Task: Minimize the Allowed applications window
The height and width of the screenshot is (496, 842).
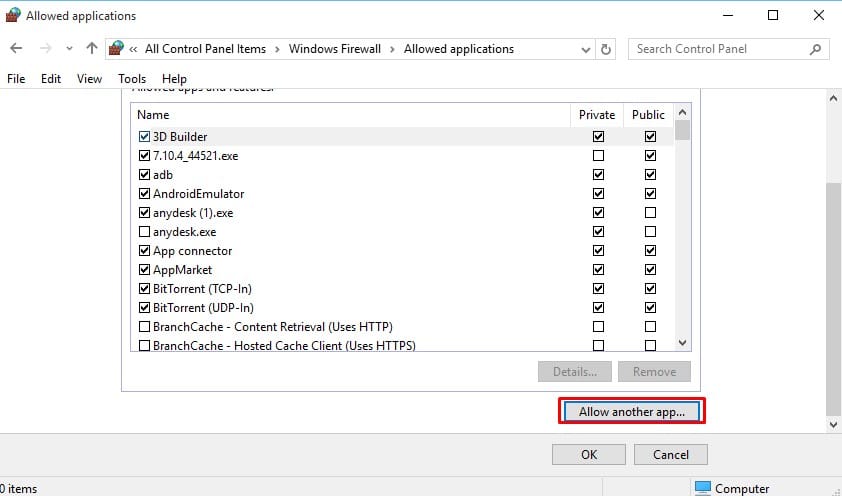Action: 728,16
